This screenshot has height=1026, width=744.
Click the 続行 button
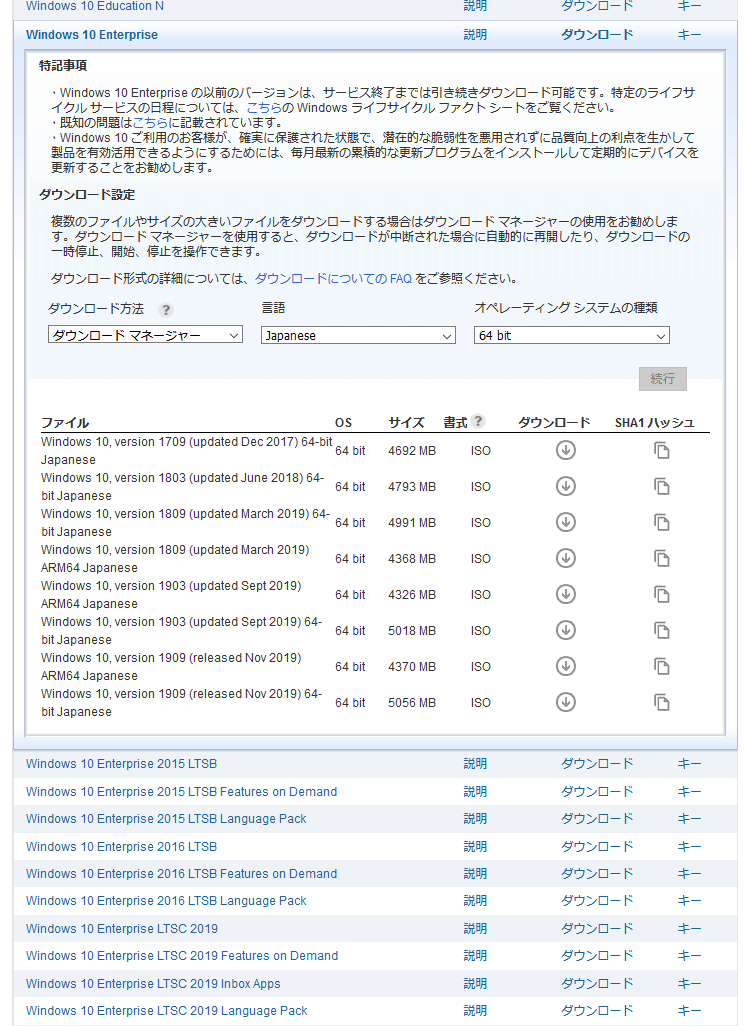tap(662, 378)
